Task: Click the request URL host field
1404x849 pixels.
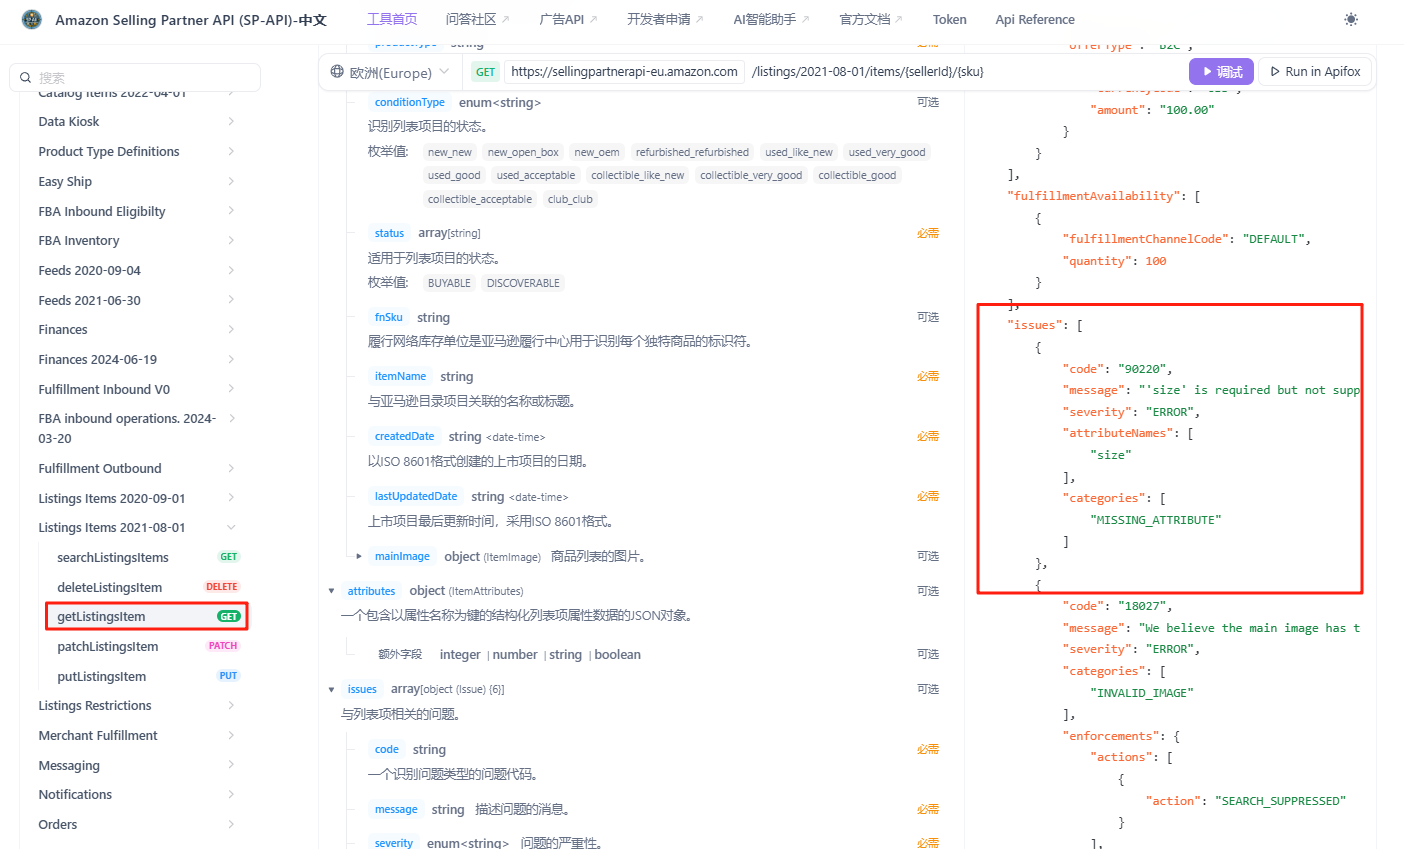Action: (x=624, y=72)
